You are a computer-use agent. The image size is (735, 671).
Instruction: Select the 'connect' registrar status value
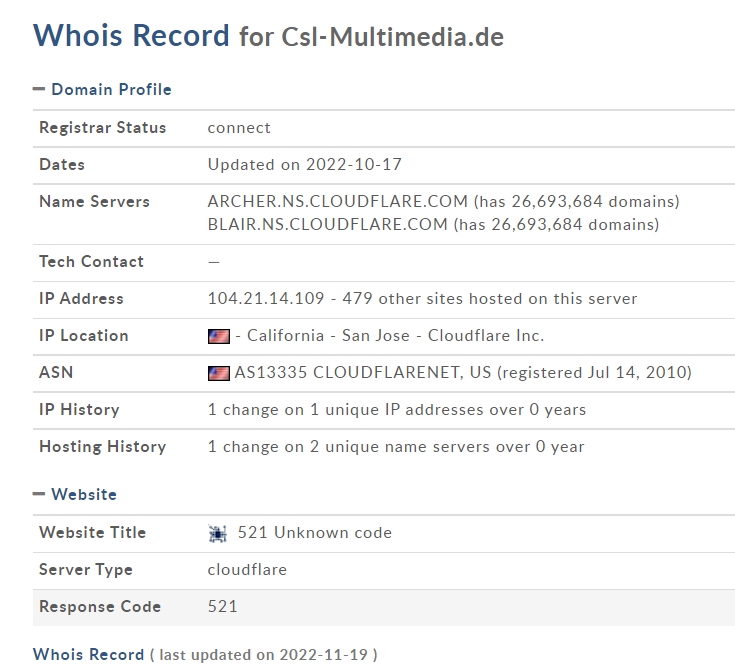239,128
